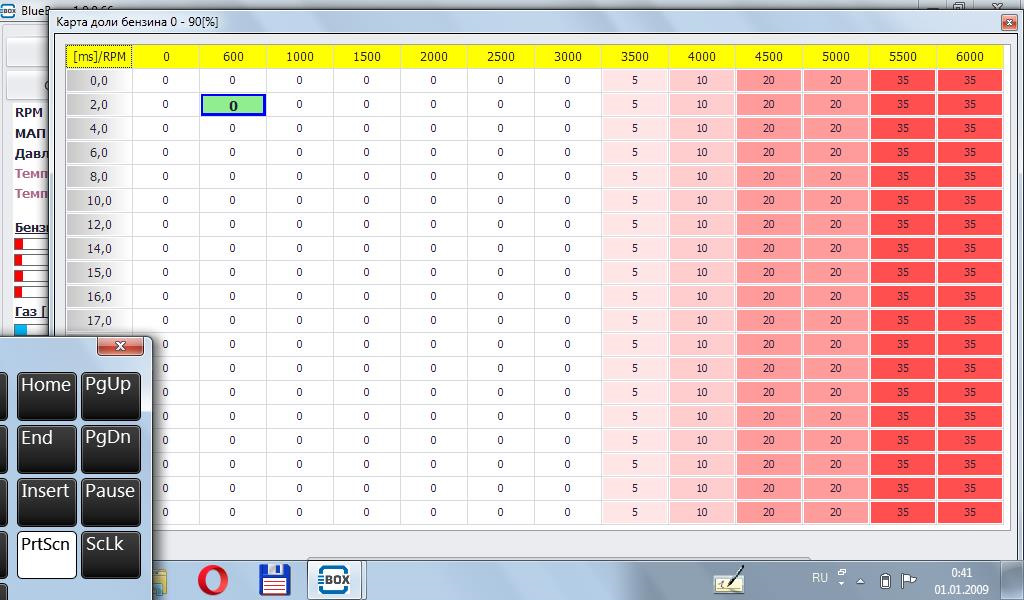Select the 2000 RPM column header
This screenshot has height=600, width=1024.
coord(434,57)
